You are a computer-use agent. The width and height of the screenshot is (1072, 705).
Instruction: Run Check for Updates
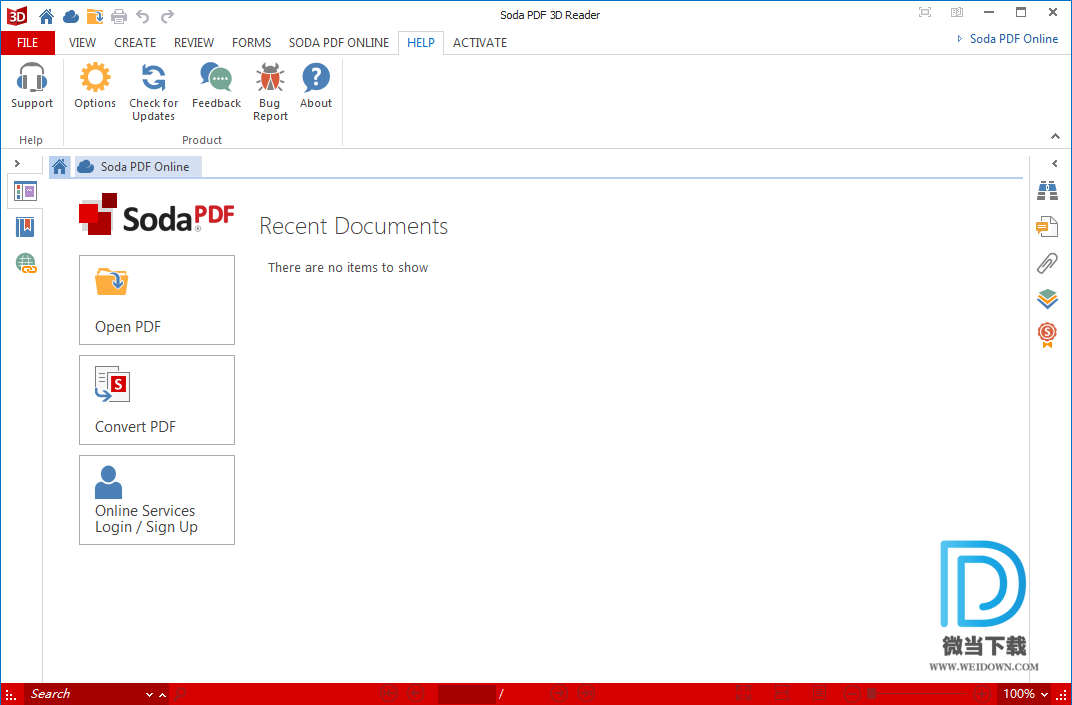[153, 92]
